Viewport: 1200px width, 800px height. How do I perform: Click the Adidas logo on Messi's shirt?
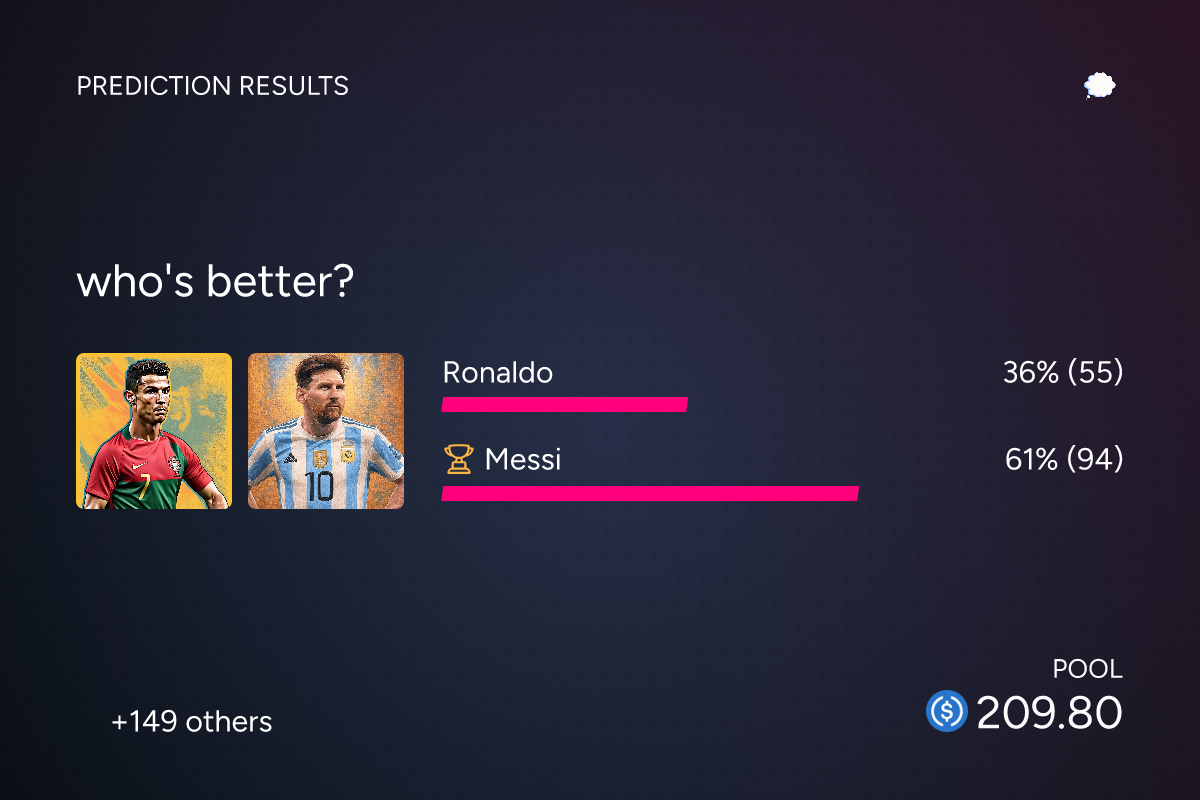click(290, 457)
